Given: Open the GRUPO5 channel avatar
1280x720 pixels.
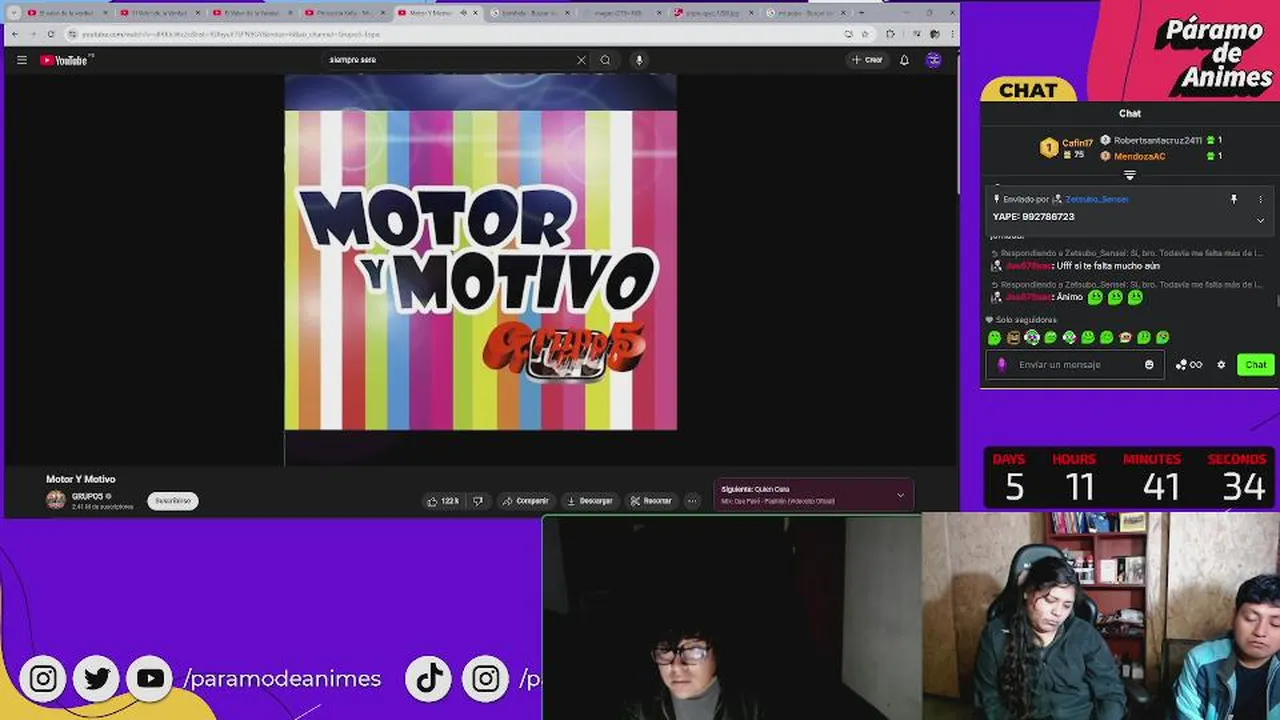Looking at the screenshot, I should click(x=56, y=500).
